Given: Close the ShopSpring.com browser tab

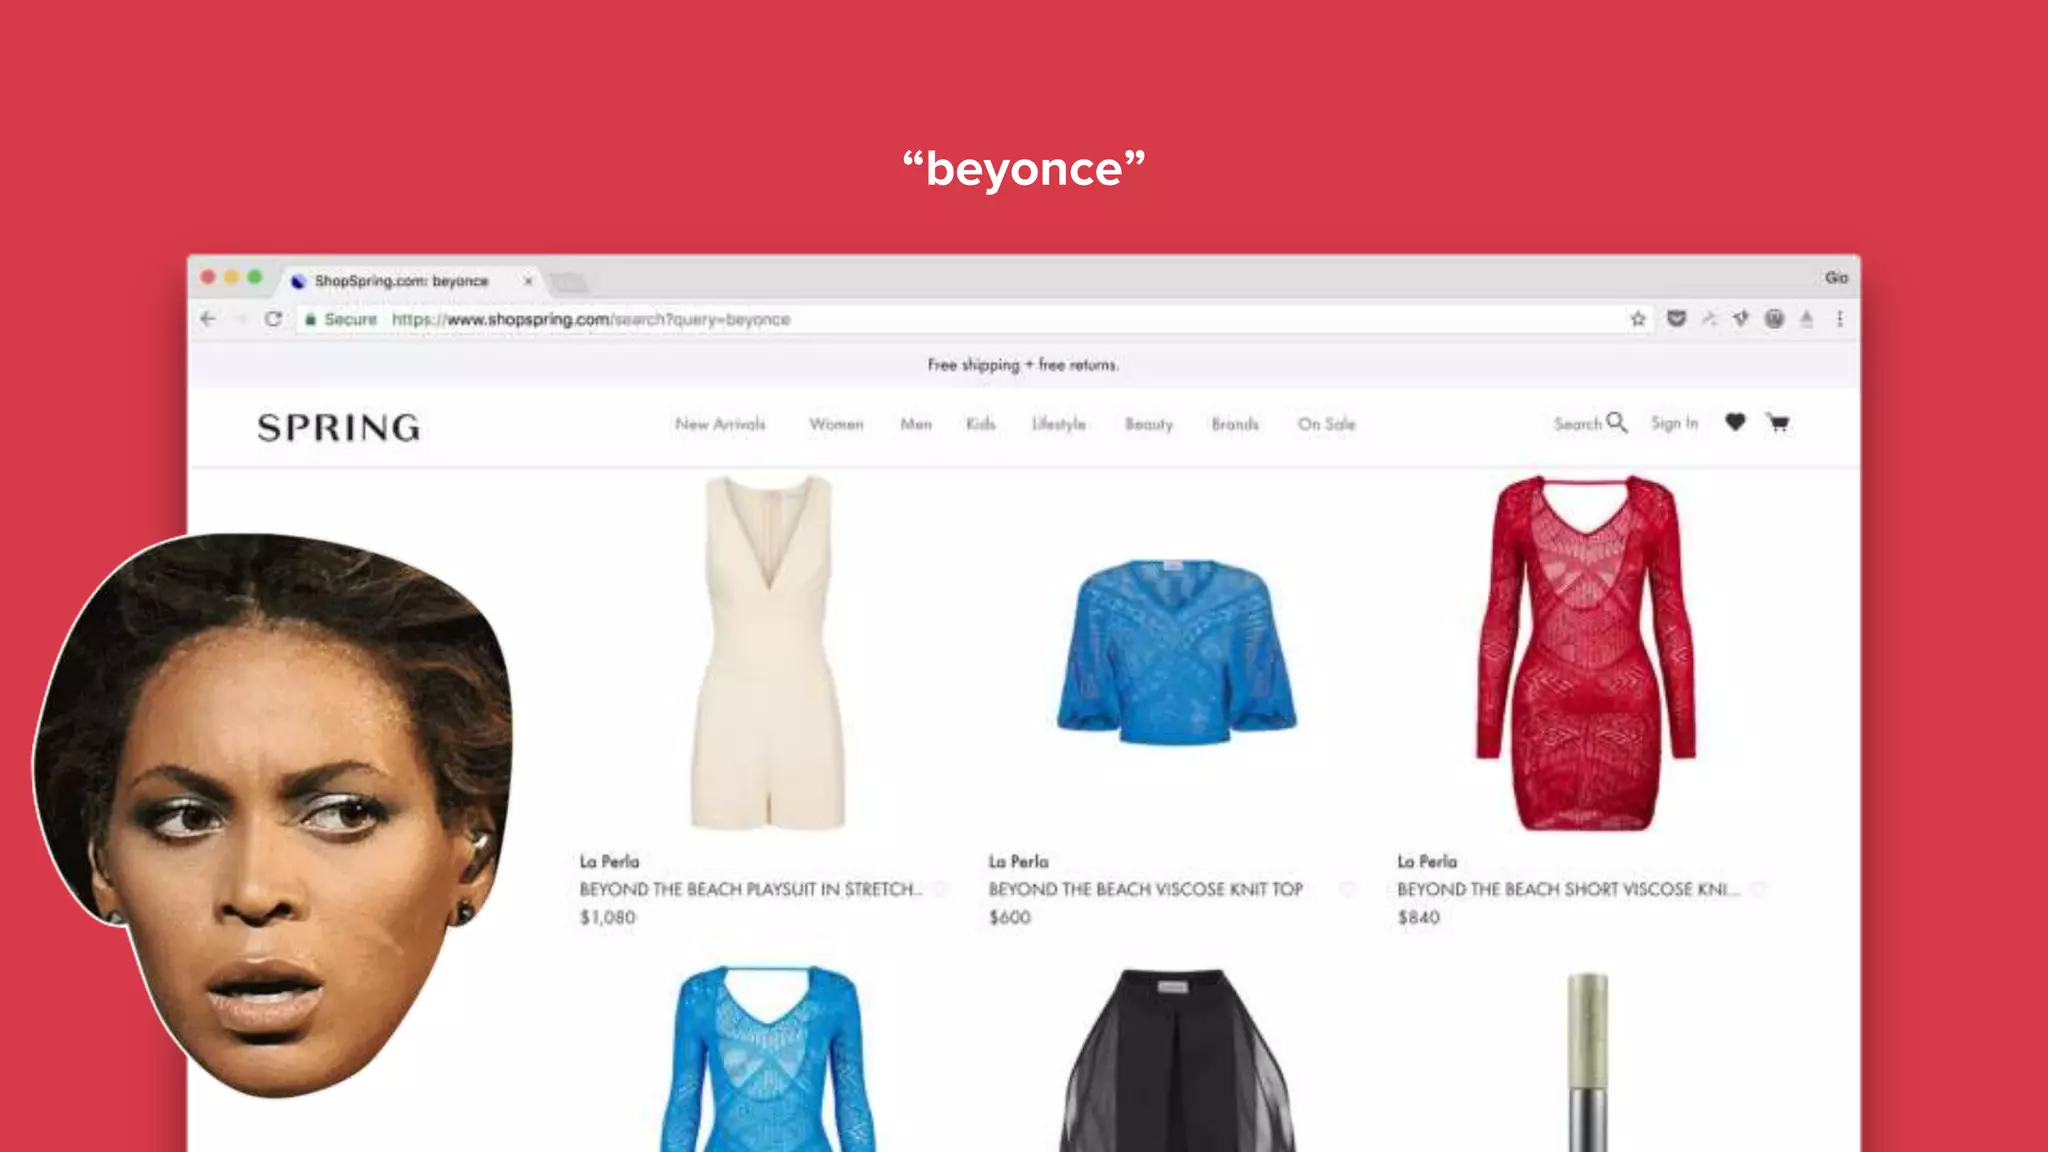Looking at the screenshot, I should click(x=528, y=281).
